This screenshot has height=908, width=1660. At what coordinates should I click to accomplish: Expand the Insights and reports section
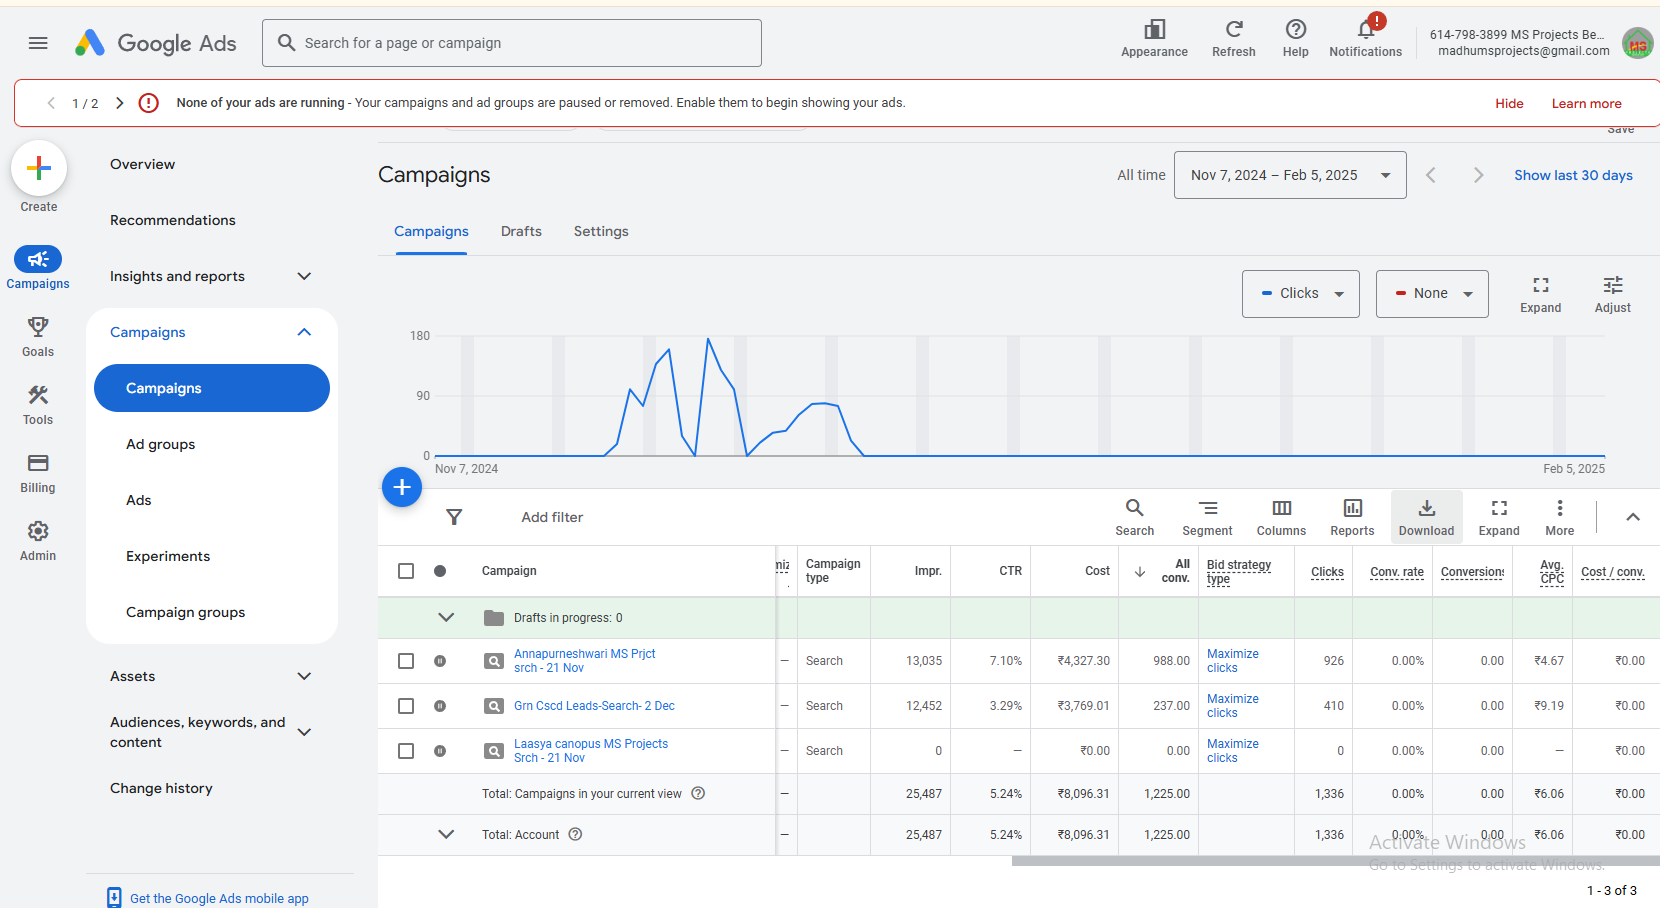pyautogui.click(x=211, y=276)
